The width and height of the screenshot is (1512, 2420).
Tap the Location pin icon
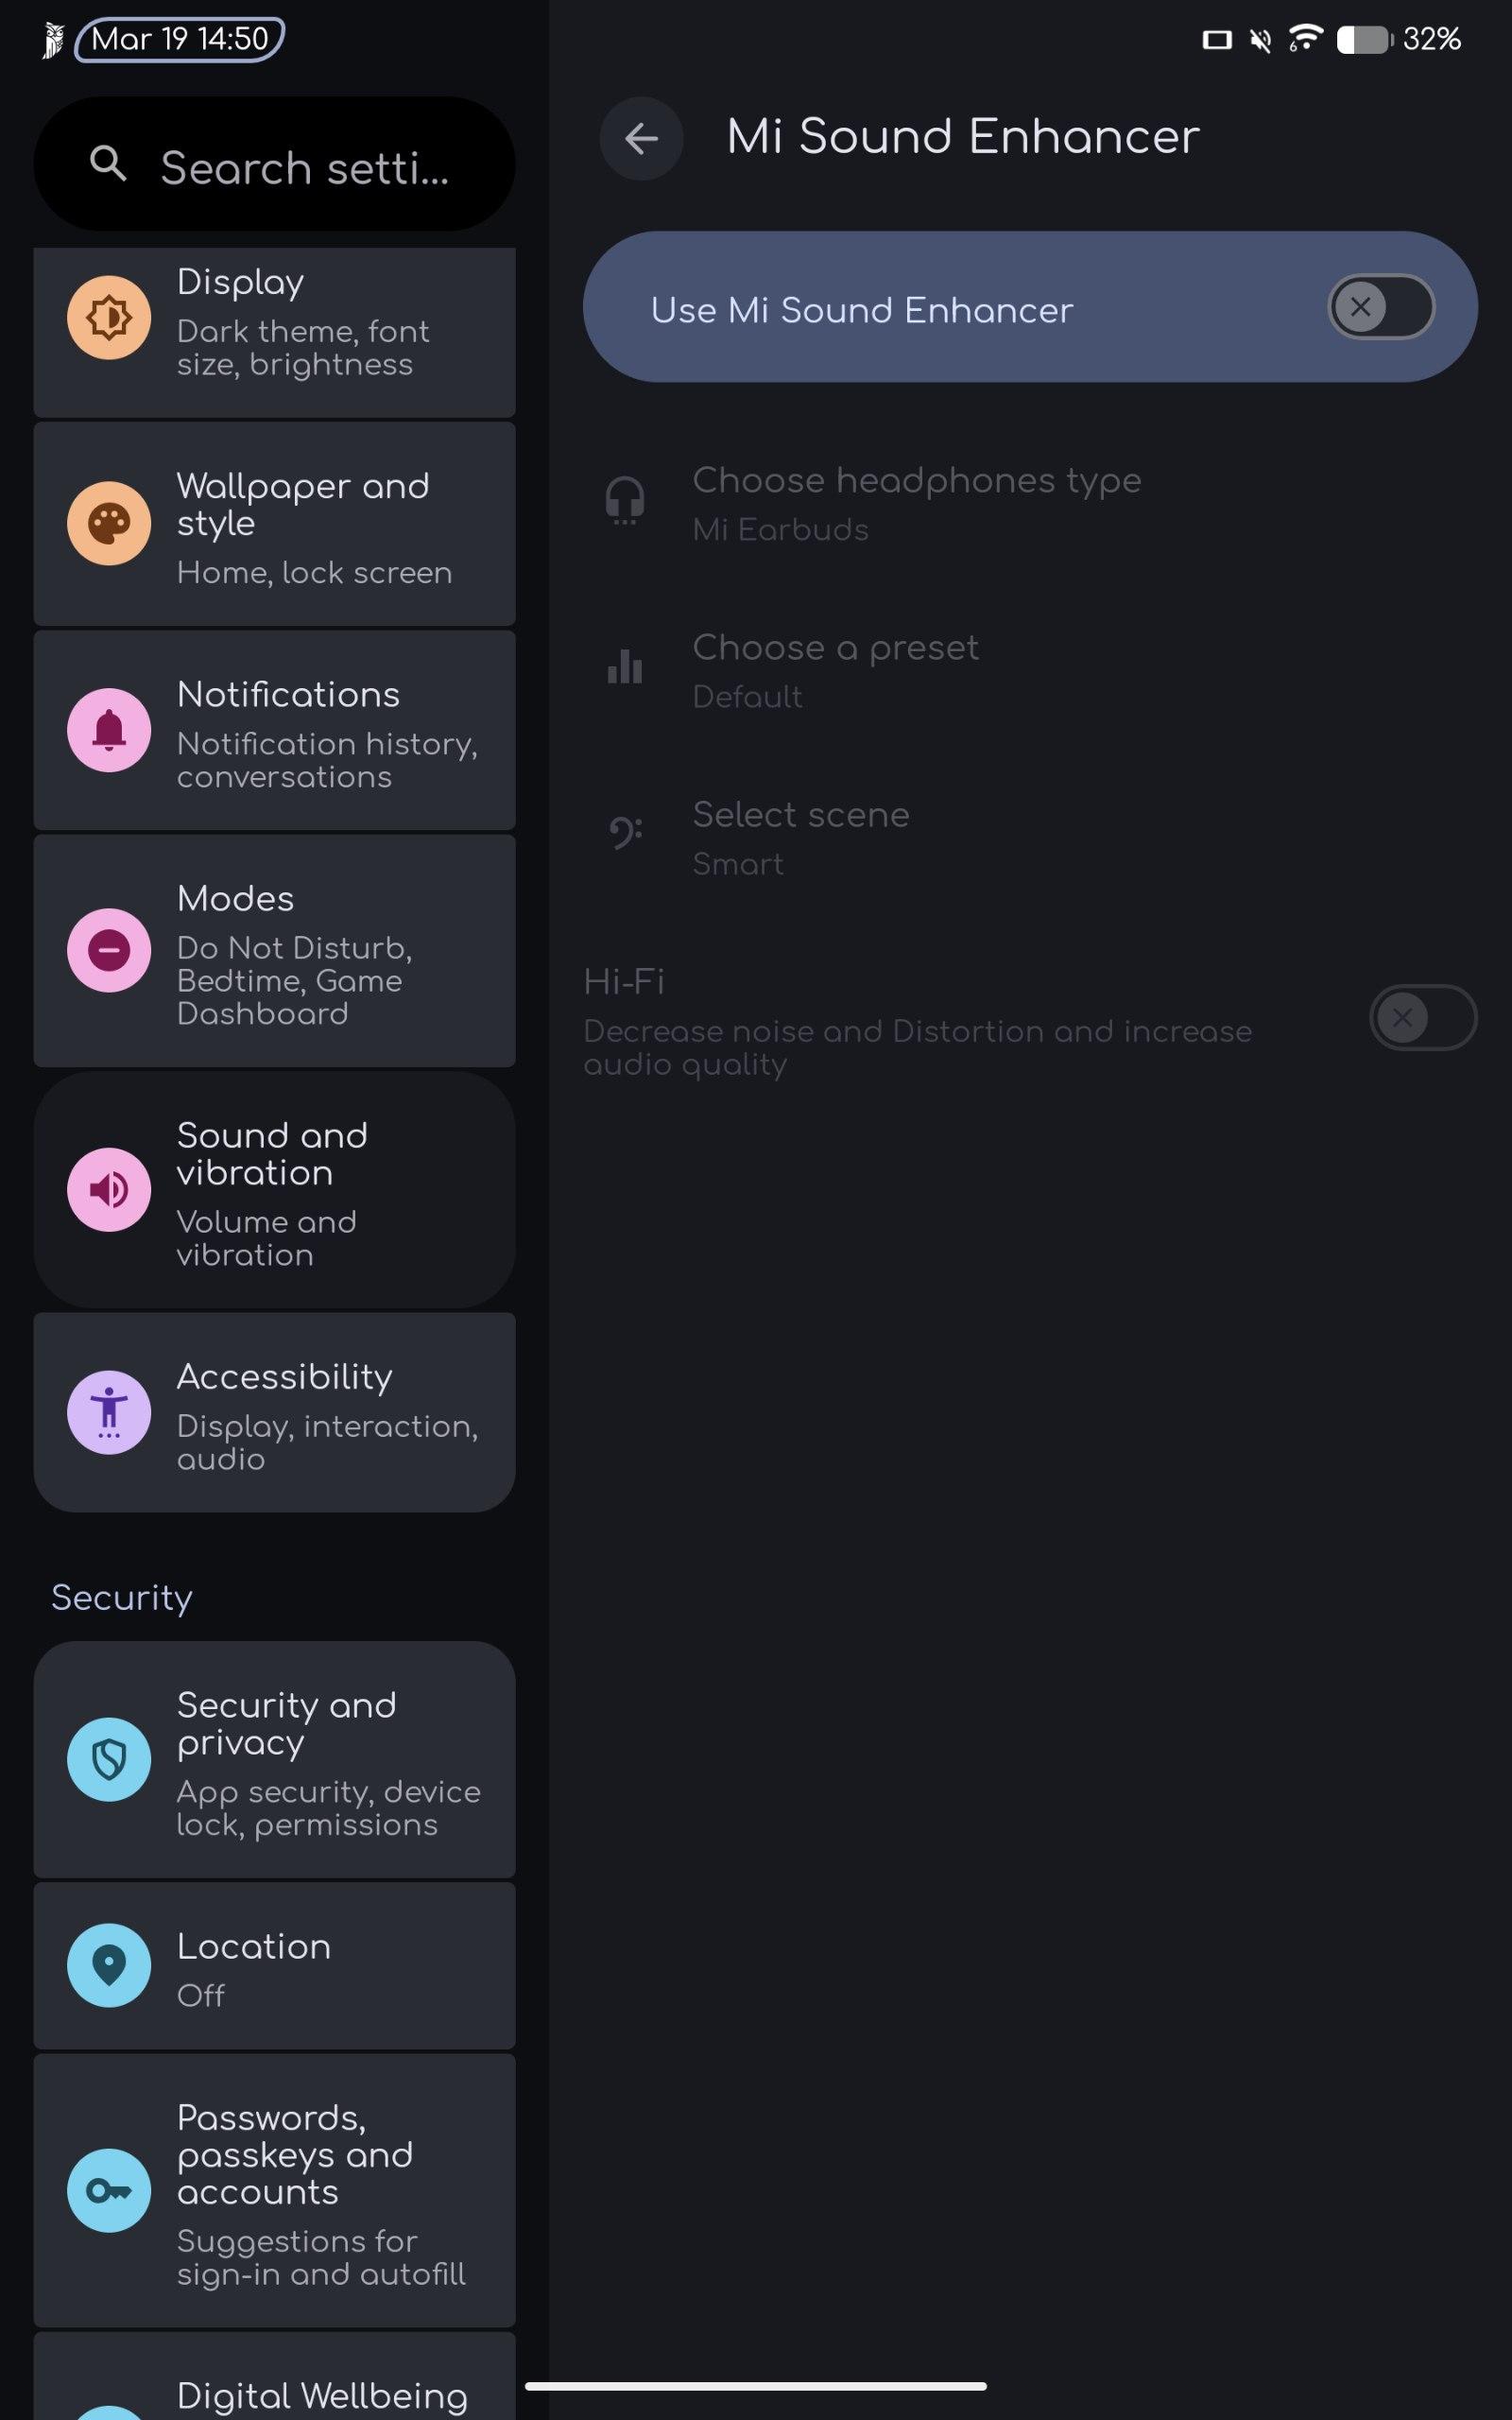tap(109, 1965)
